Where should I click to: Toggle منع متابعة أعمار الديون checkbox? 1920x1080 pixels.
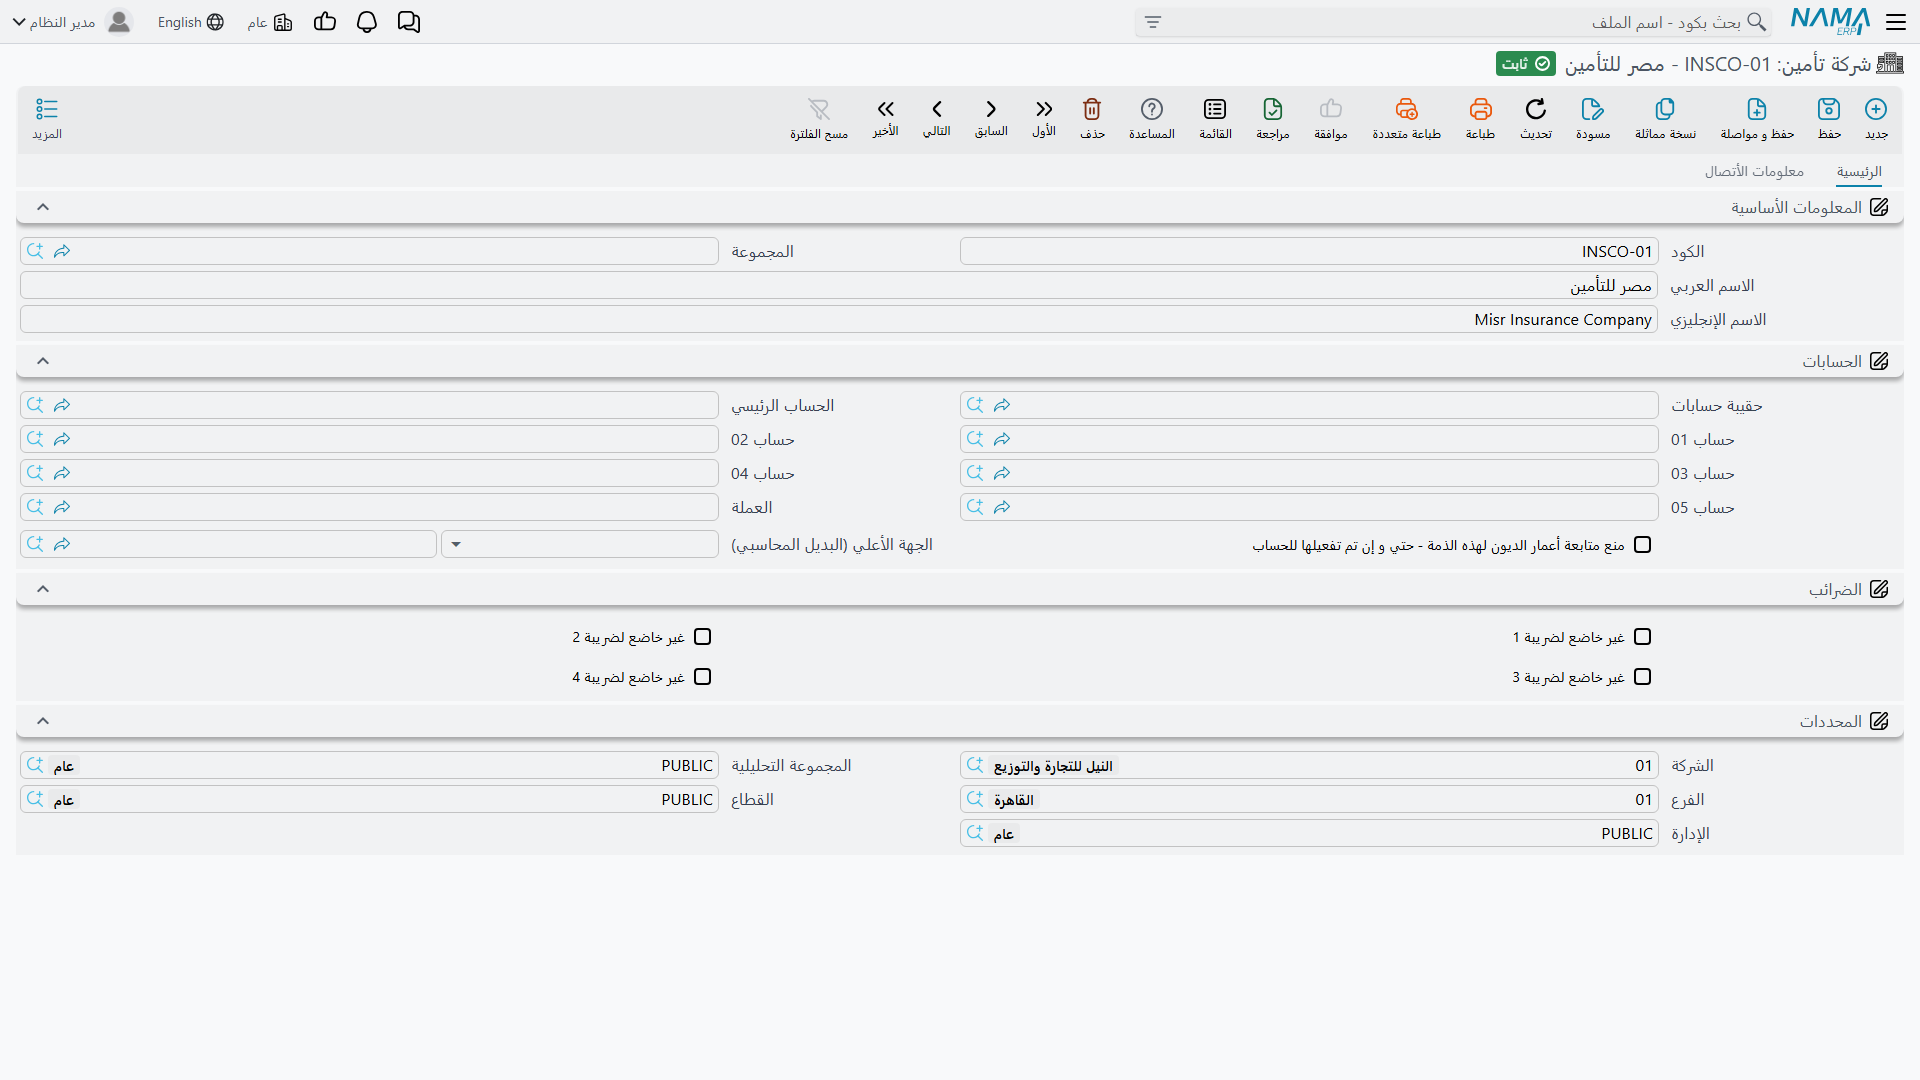pos(1642,545)
